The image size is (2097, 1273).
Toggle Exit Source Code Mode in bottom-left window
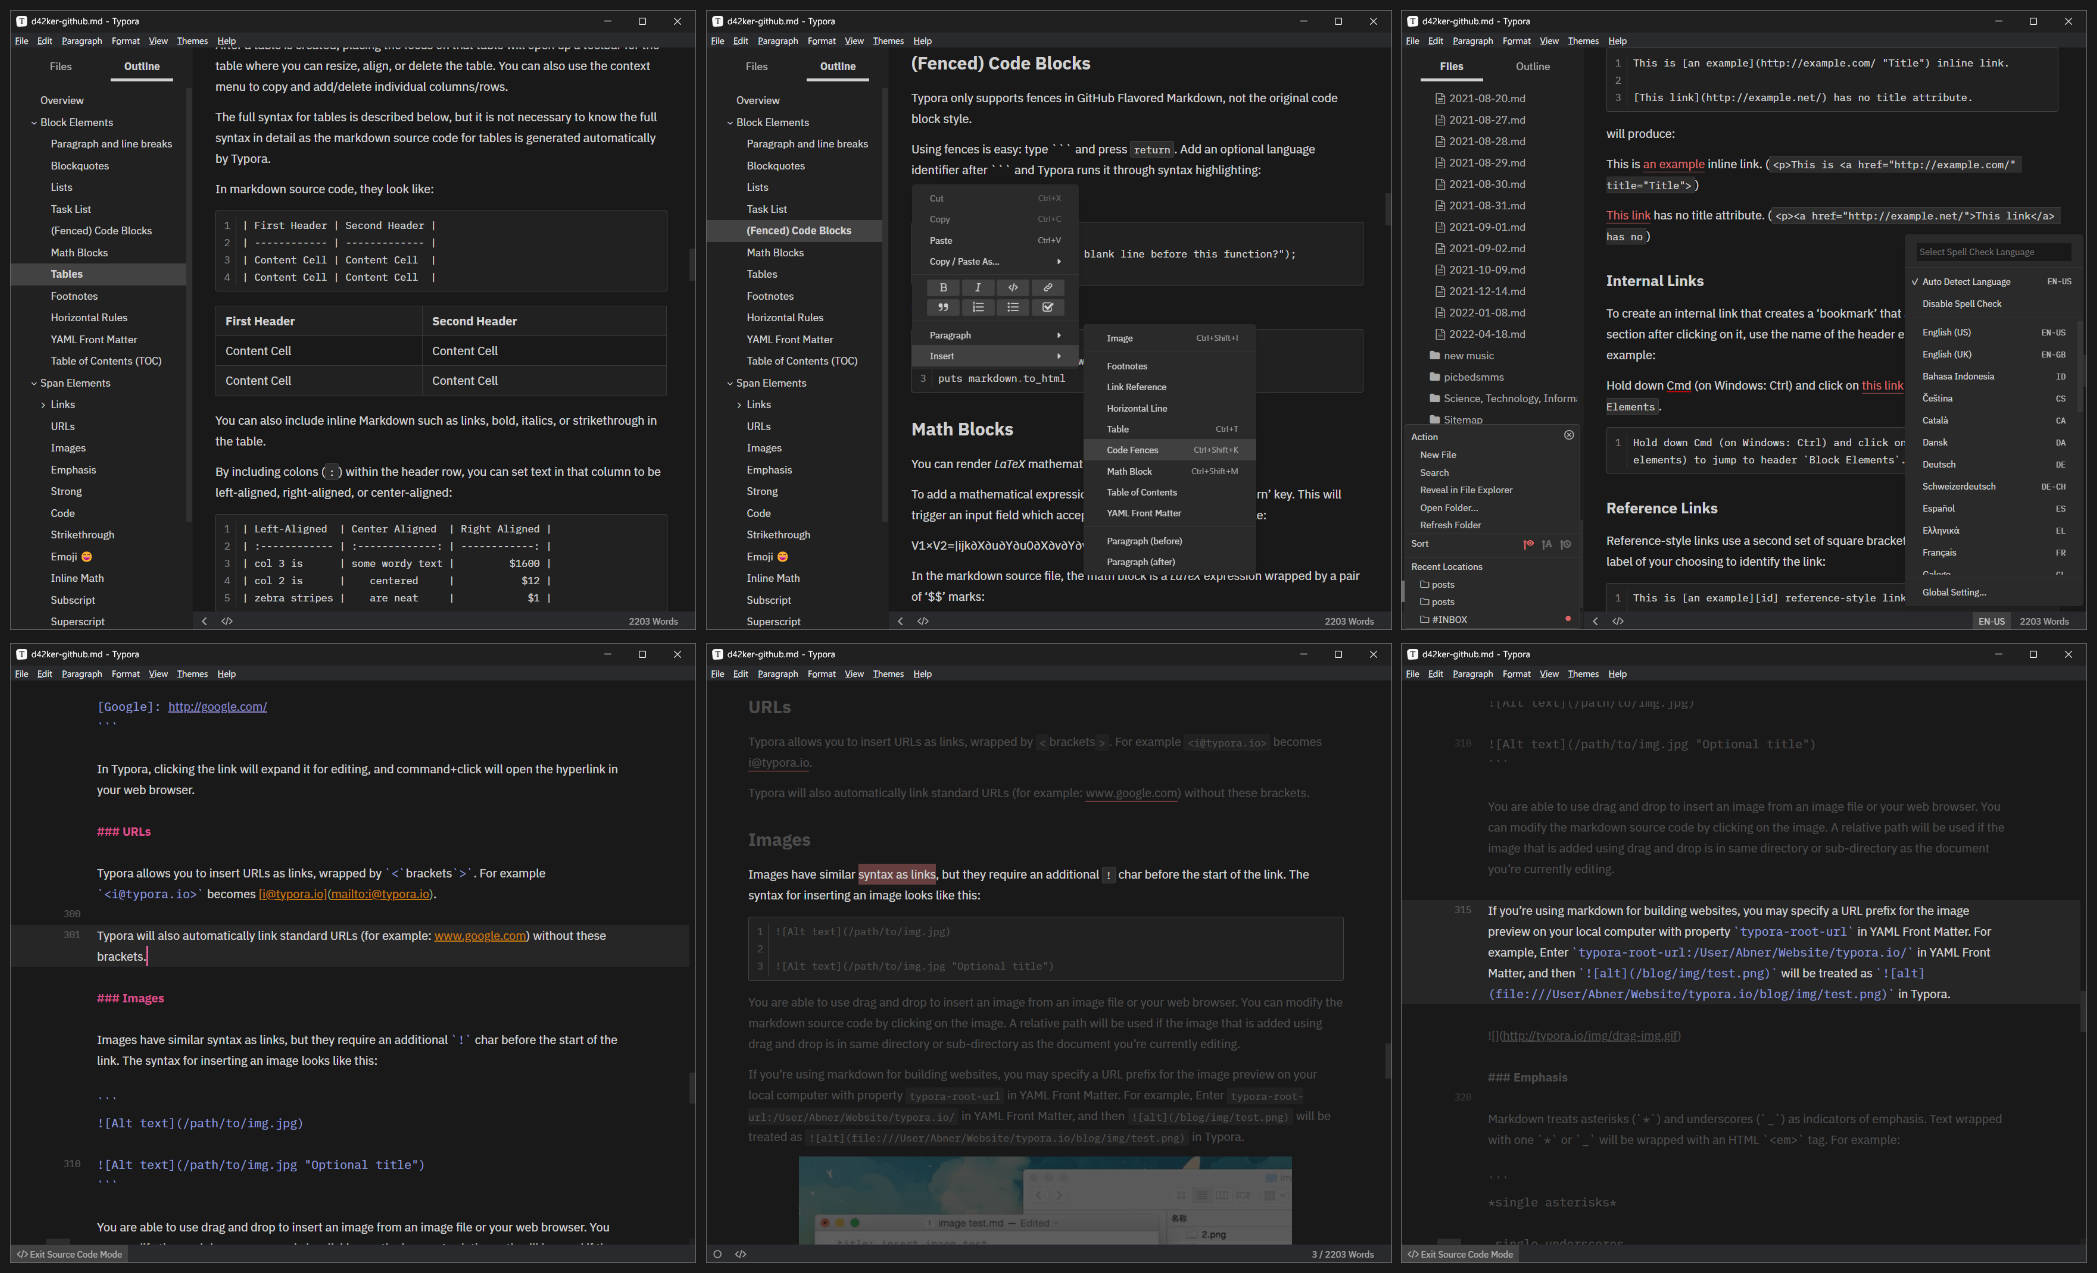(x=69, y=1254)
